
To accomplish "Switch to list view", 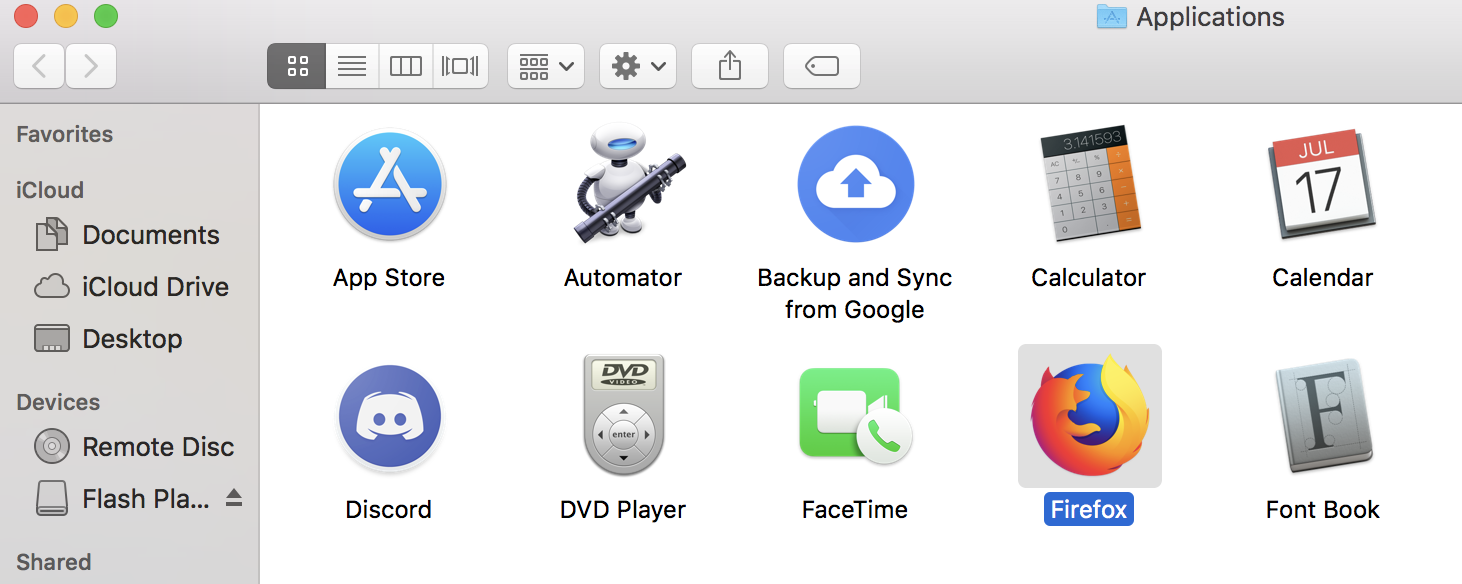I will pyautogui.click(x=352, y=67).
